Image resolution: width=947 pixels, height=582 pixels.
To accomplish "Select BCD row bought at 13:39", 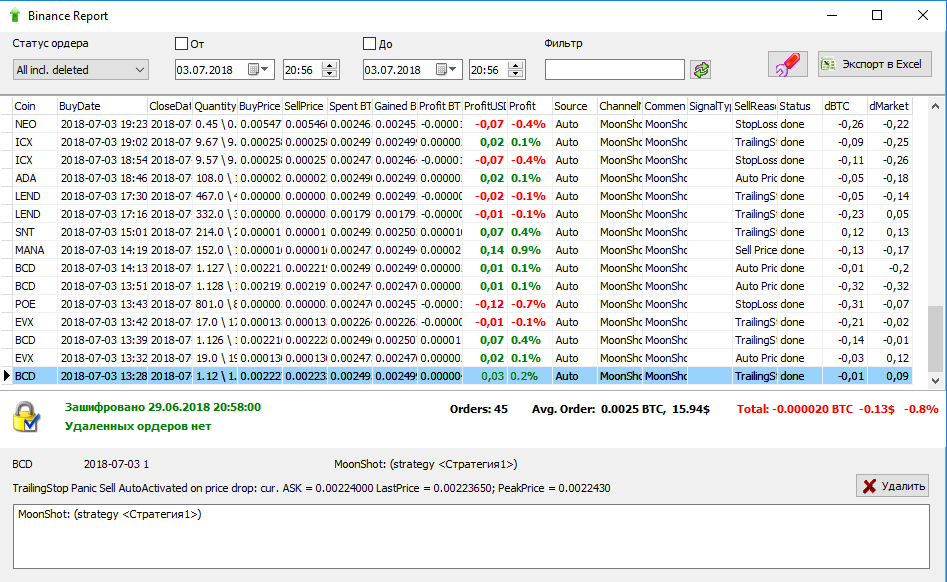I will (462, 340).
